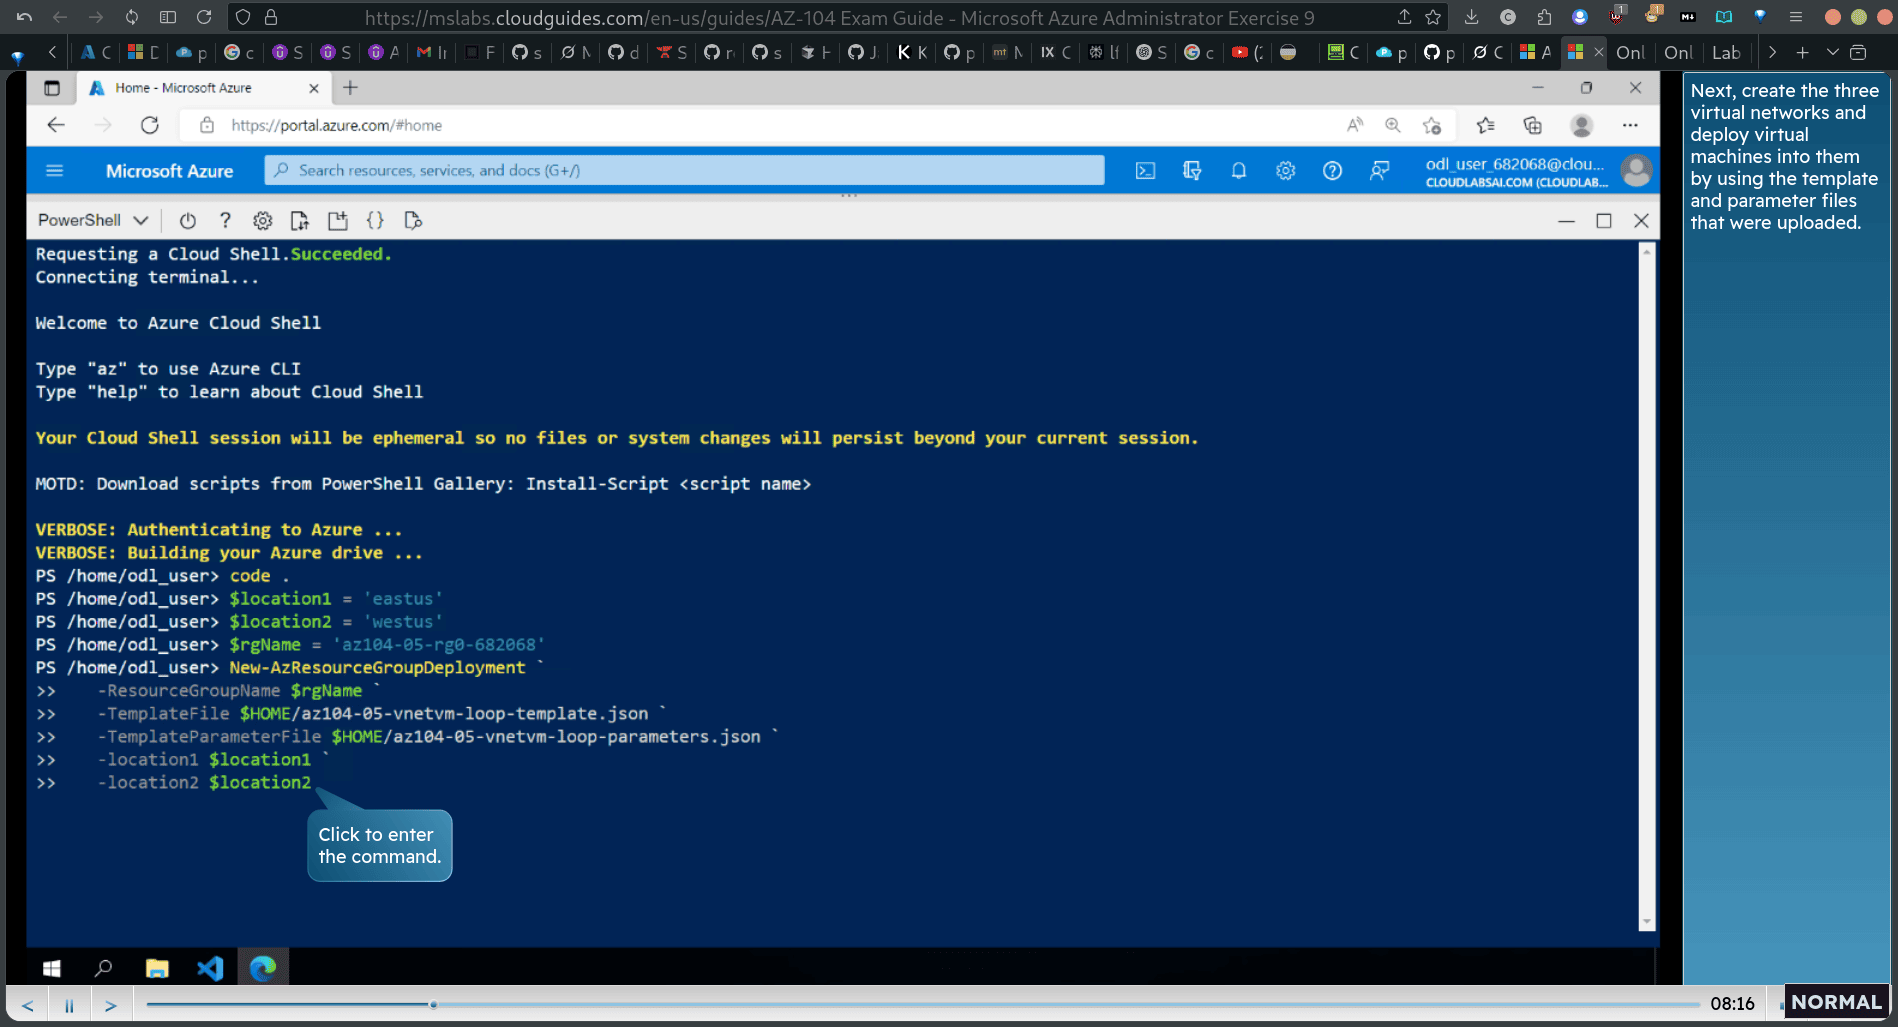Reload outer browser page
The width and height of the screenshot is (1898, 1027).
click(204, 17)
